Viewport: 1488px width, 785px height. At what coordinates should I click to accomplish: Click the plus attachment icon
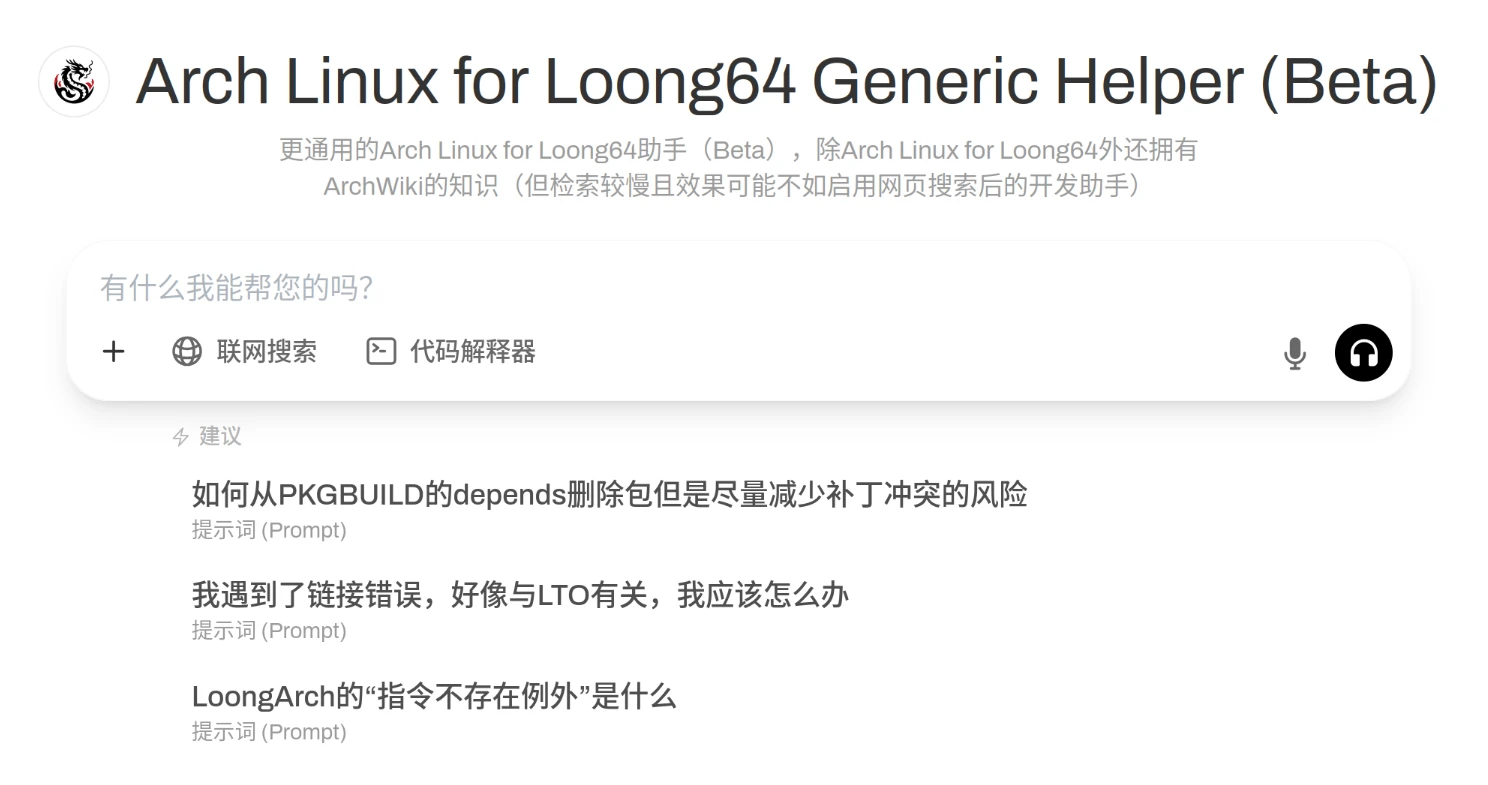click(x=114, y=351)
